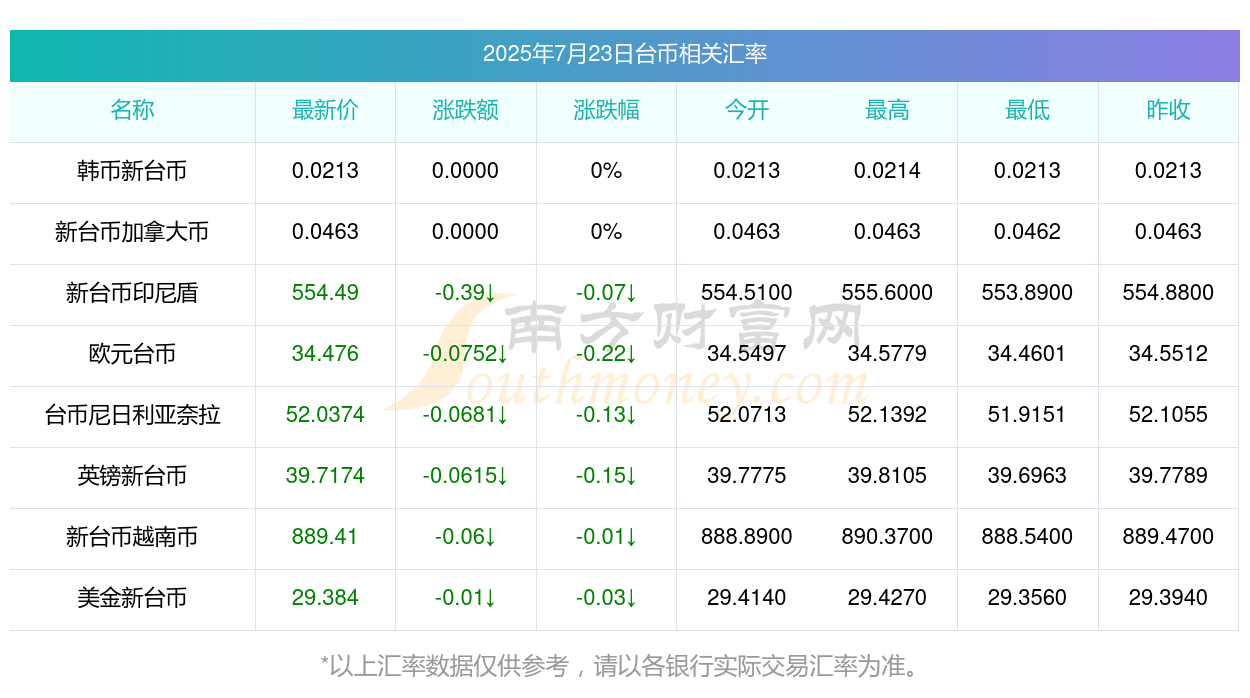Select high value 39.8105
This screenshot has width=1250, height=698.
[x=887, y=476]
